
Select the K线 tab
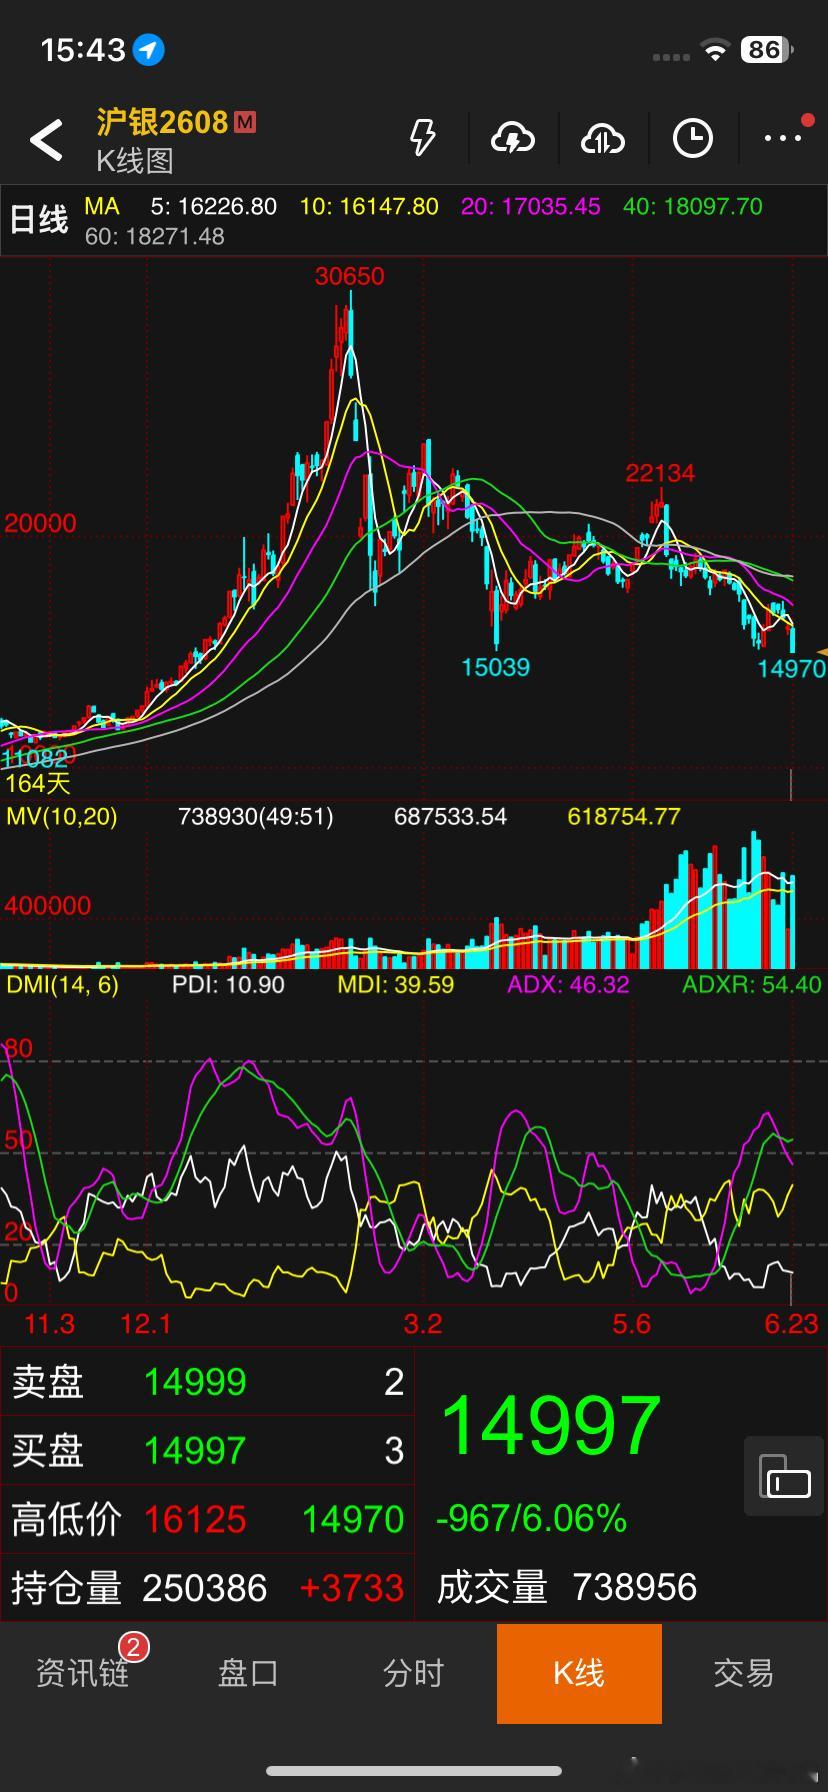click(579, 1673)
